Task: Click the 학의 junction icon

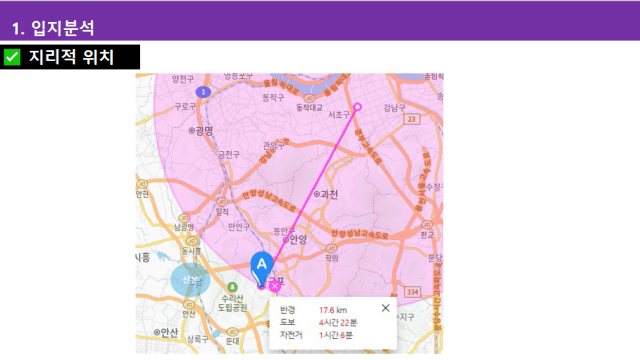Action: tap(331, 248)
